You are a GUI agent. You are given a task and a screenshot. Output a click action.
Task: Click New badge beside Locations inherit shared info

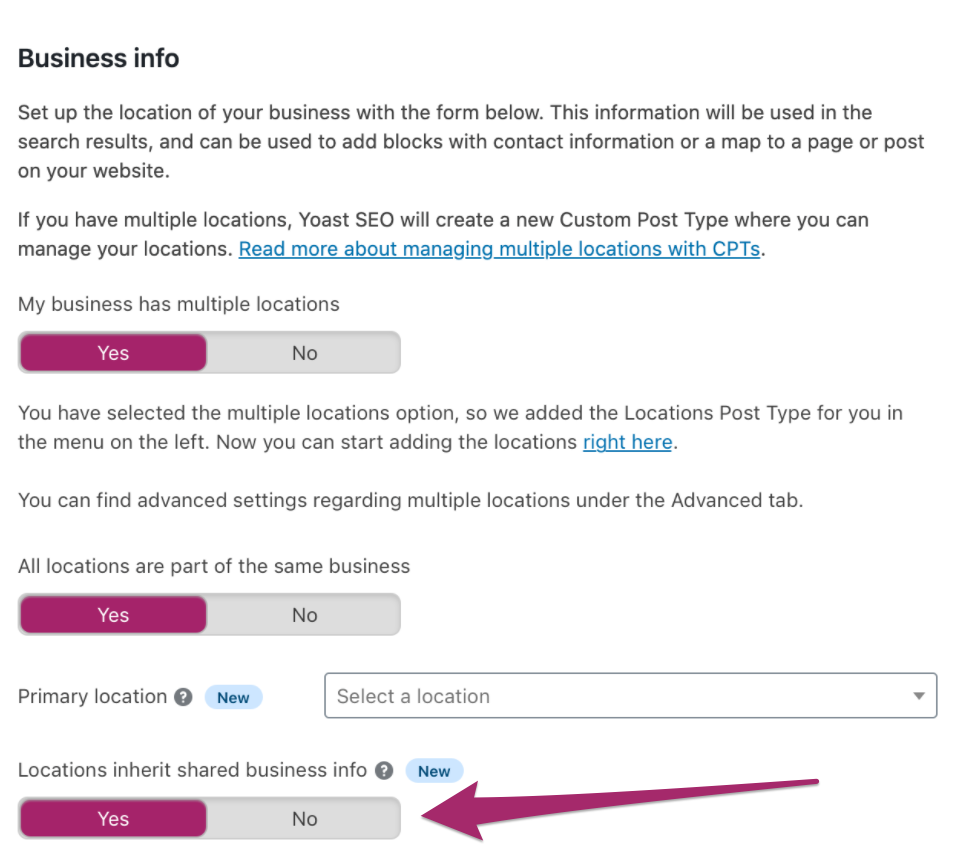click(434, 771)
